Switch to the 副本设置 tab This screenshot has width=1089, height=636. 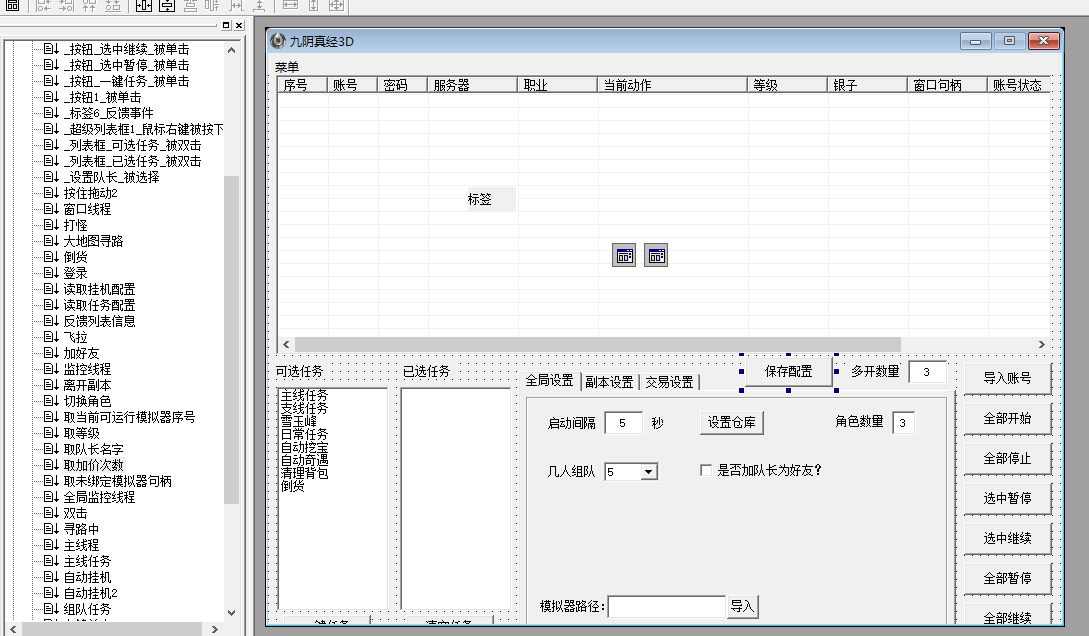tap(609, 381)
